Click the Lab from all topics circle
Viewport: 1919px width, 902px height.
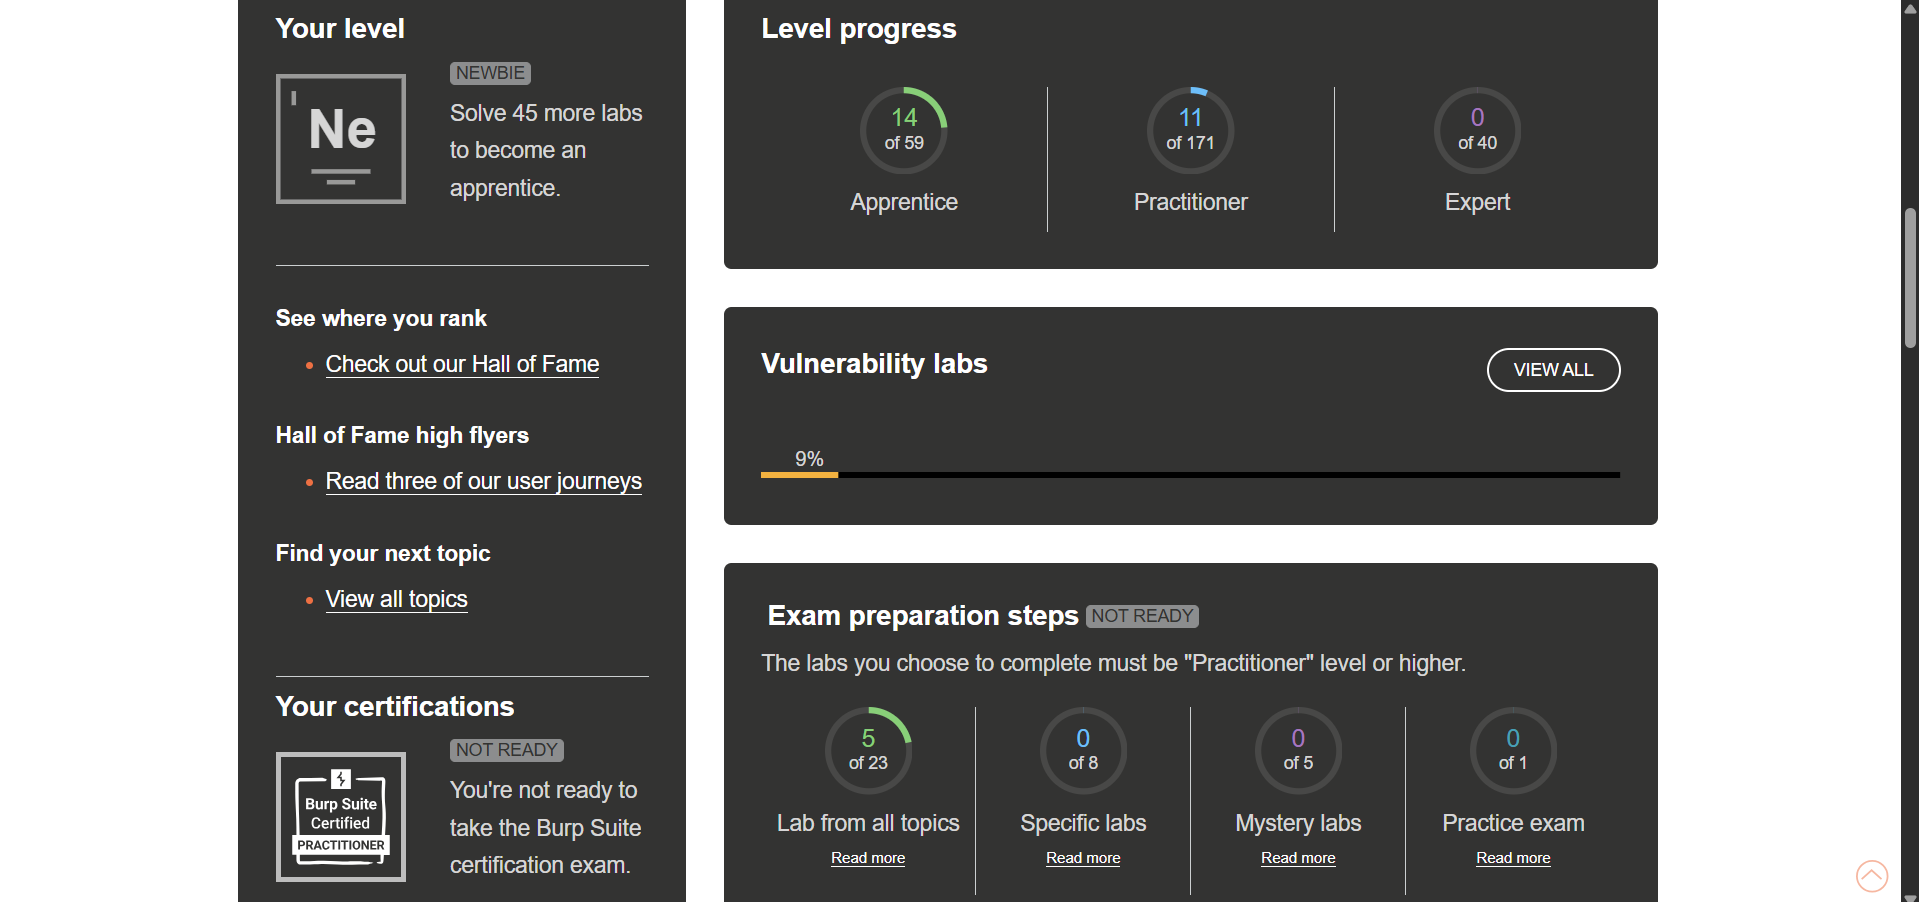pyautogui.click(x=868, y=750)
